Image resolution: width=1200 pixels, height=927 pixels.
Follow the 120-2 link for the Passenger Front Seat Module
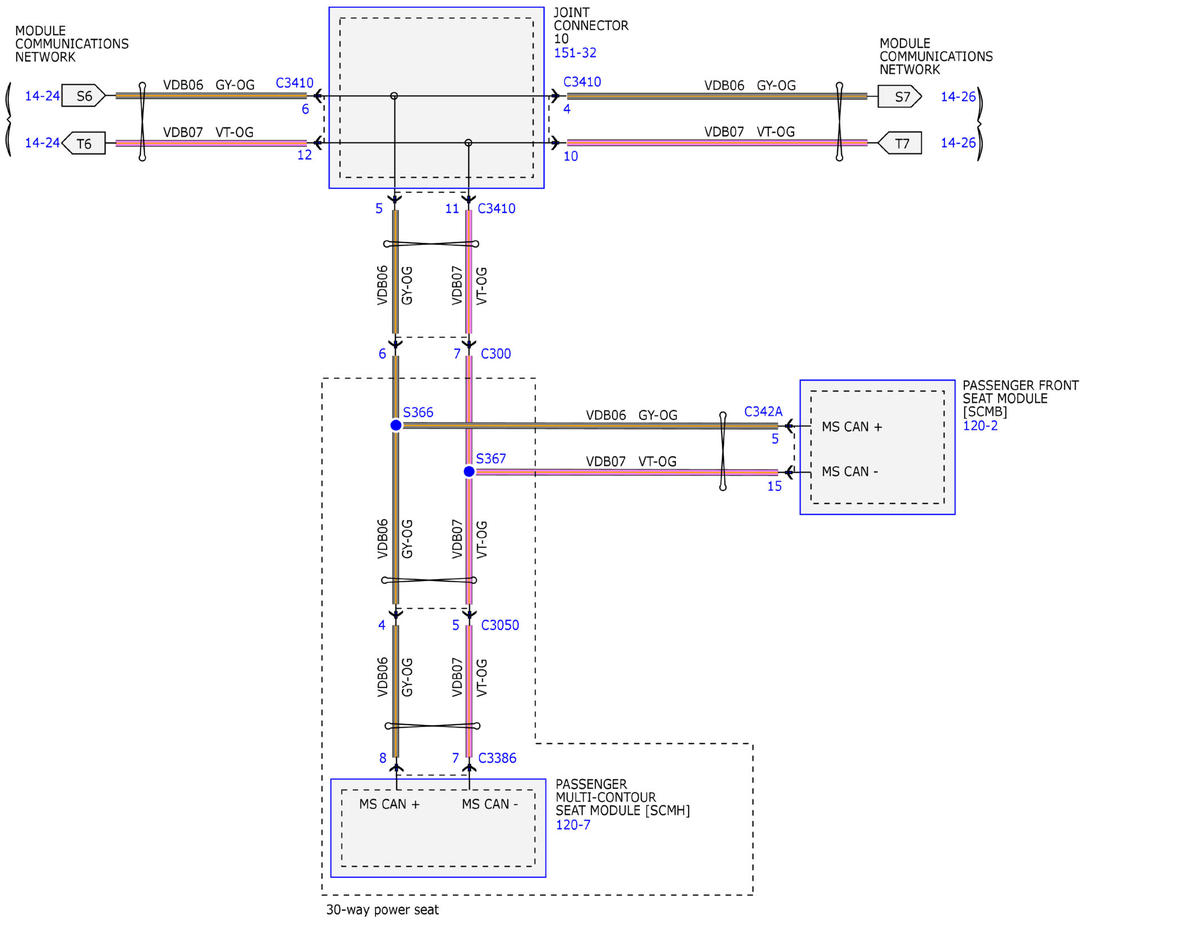pyautogui.click(x=980, y=425)
